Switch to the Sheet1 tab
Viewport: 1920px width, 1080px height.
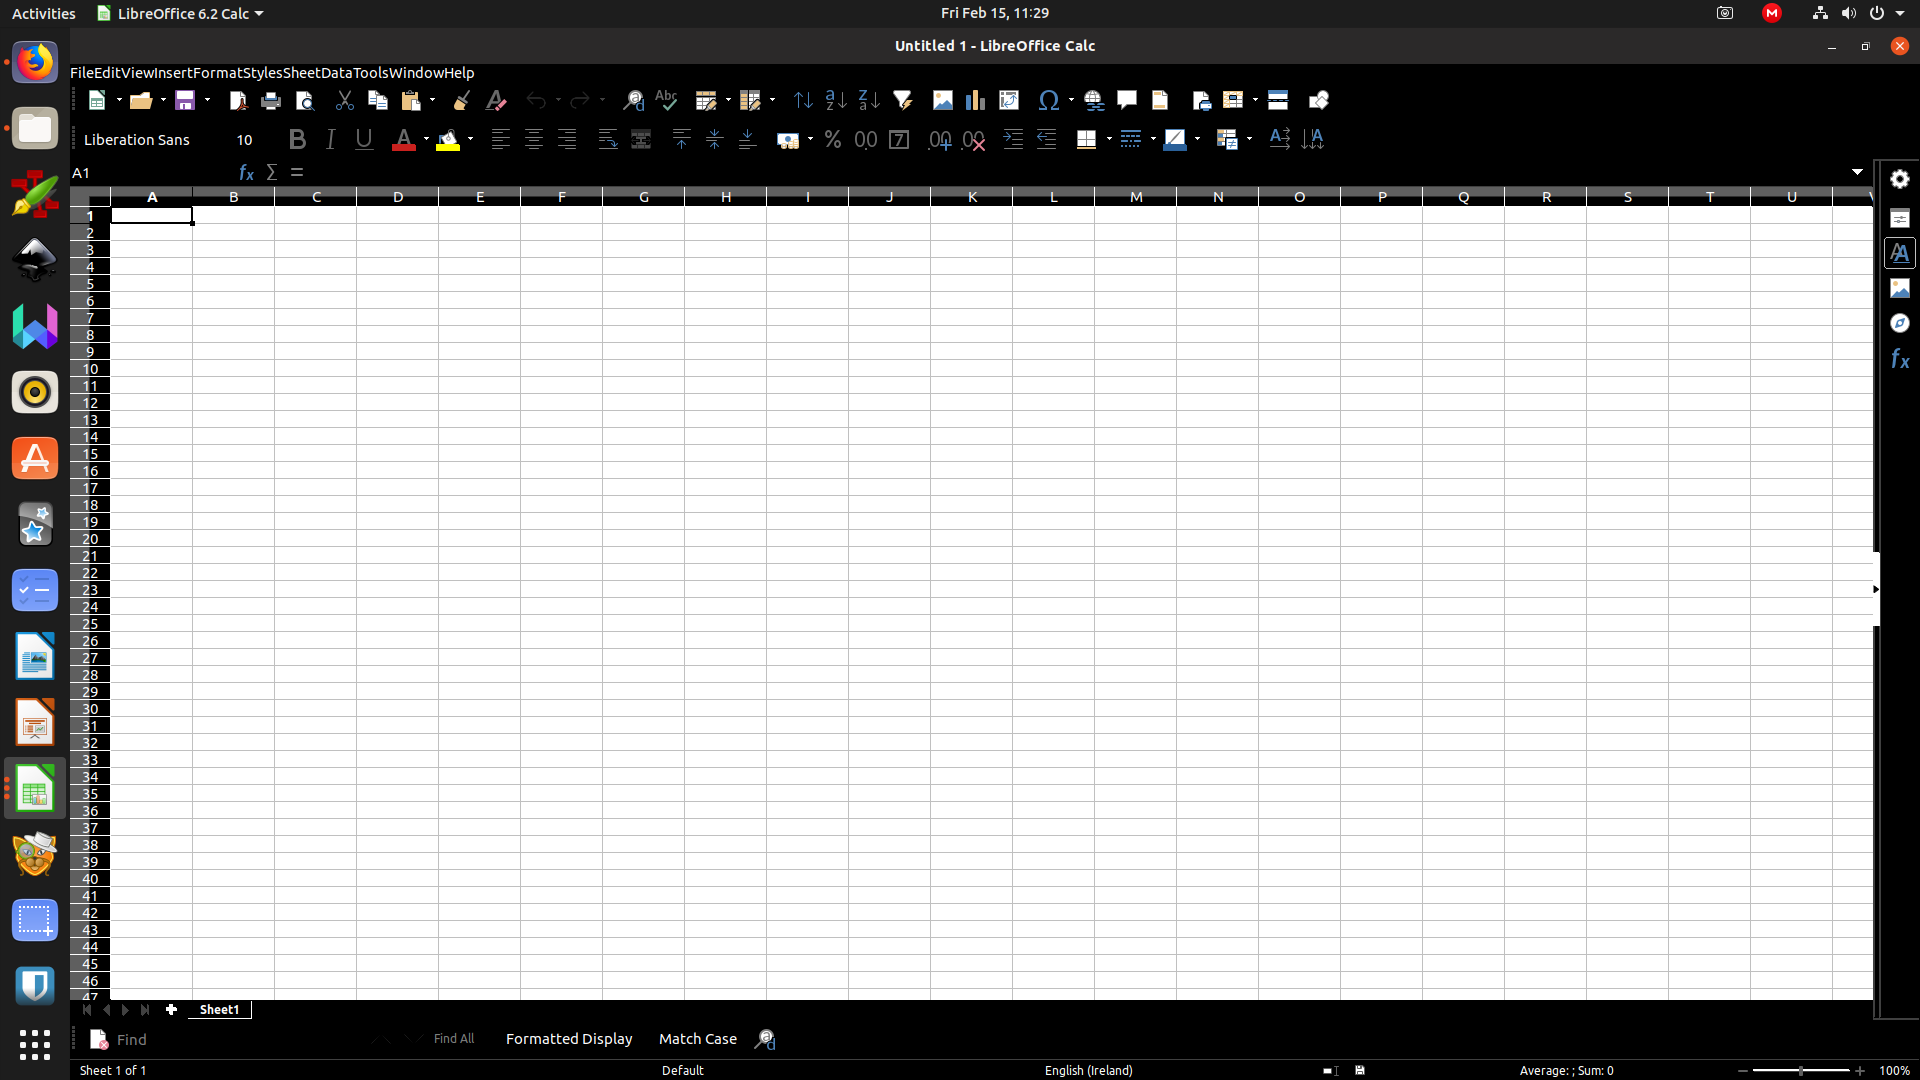pyautogui.click(x=219, y=1009)
